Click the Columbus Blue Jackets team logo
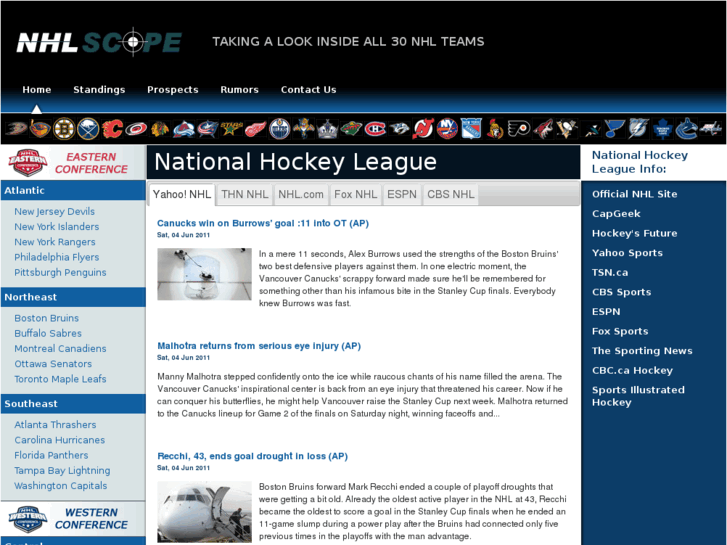This screenshot has width=727, height=545. (x=208, y=128)
